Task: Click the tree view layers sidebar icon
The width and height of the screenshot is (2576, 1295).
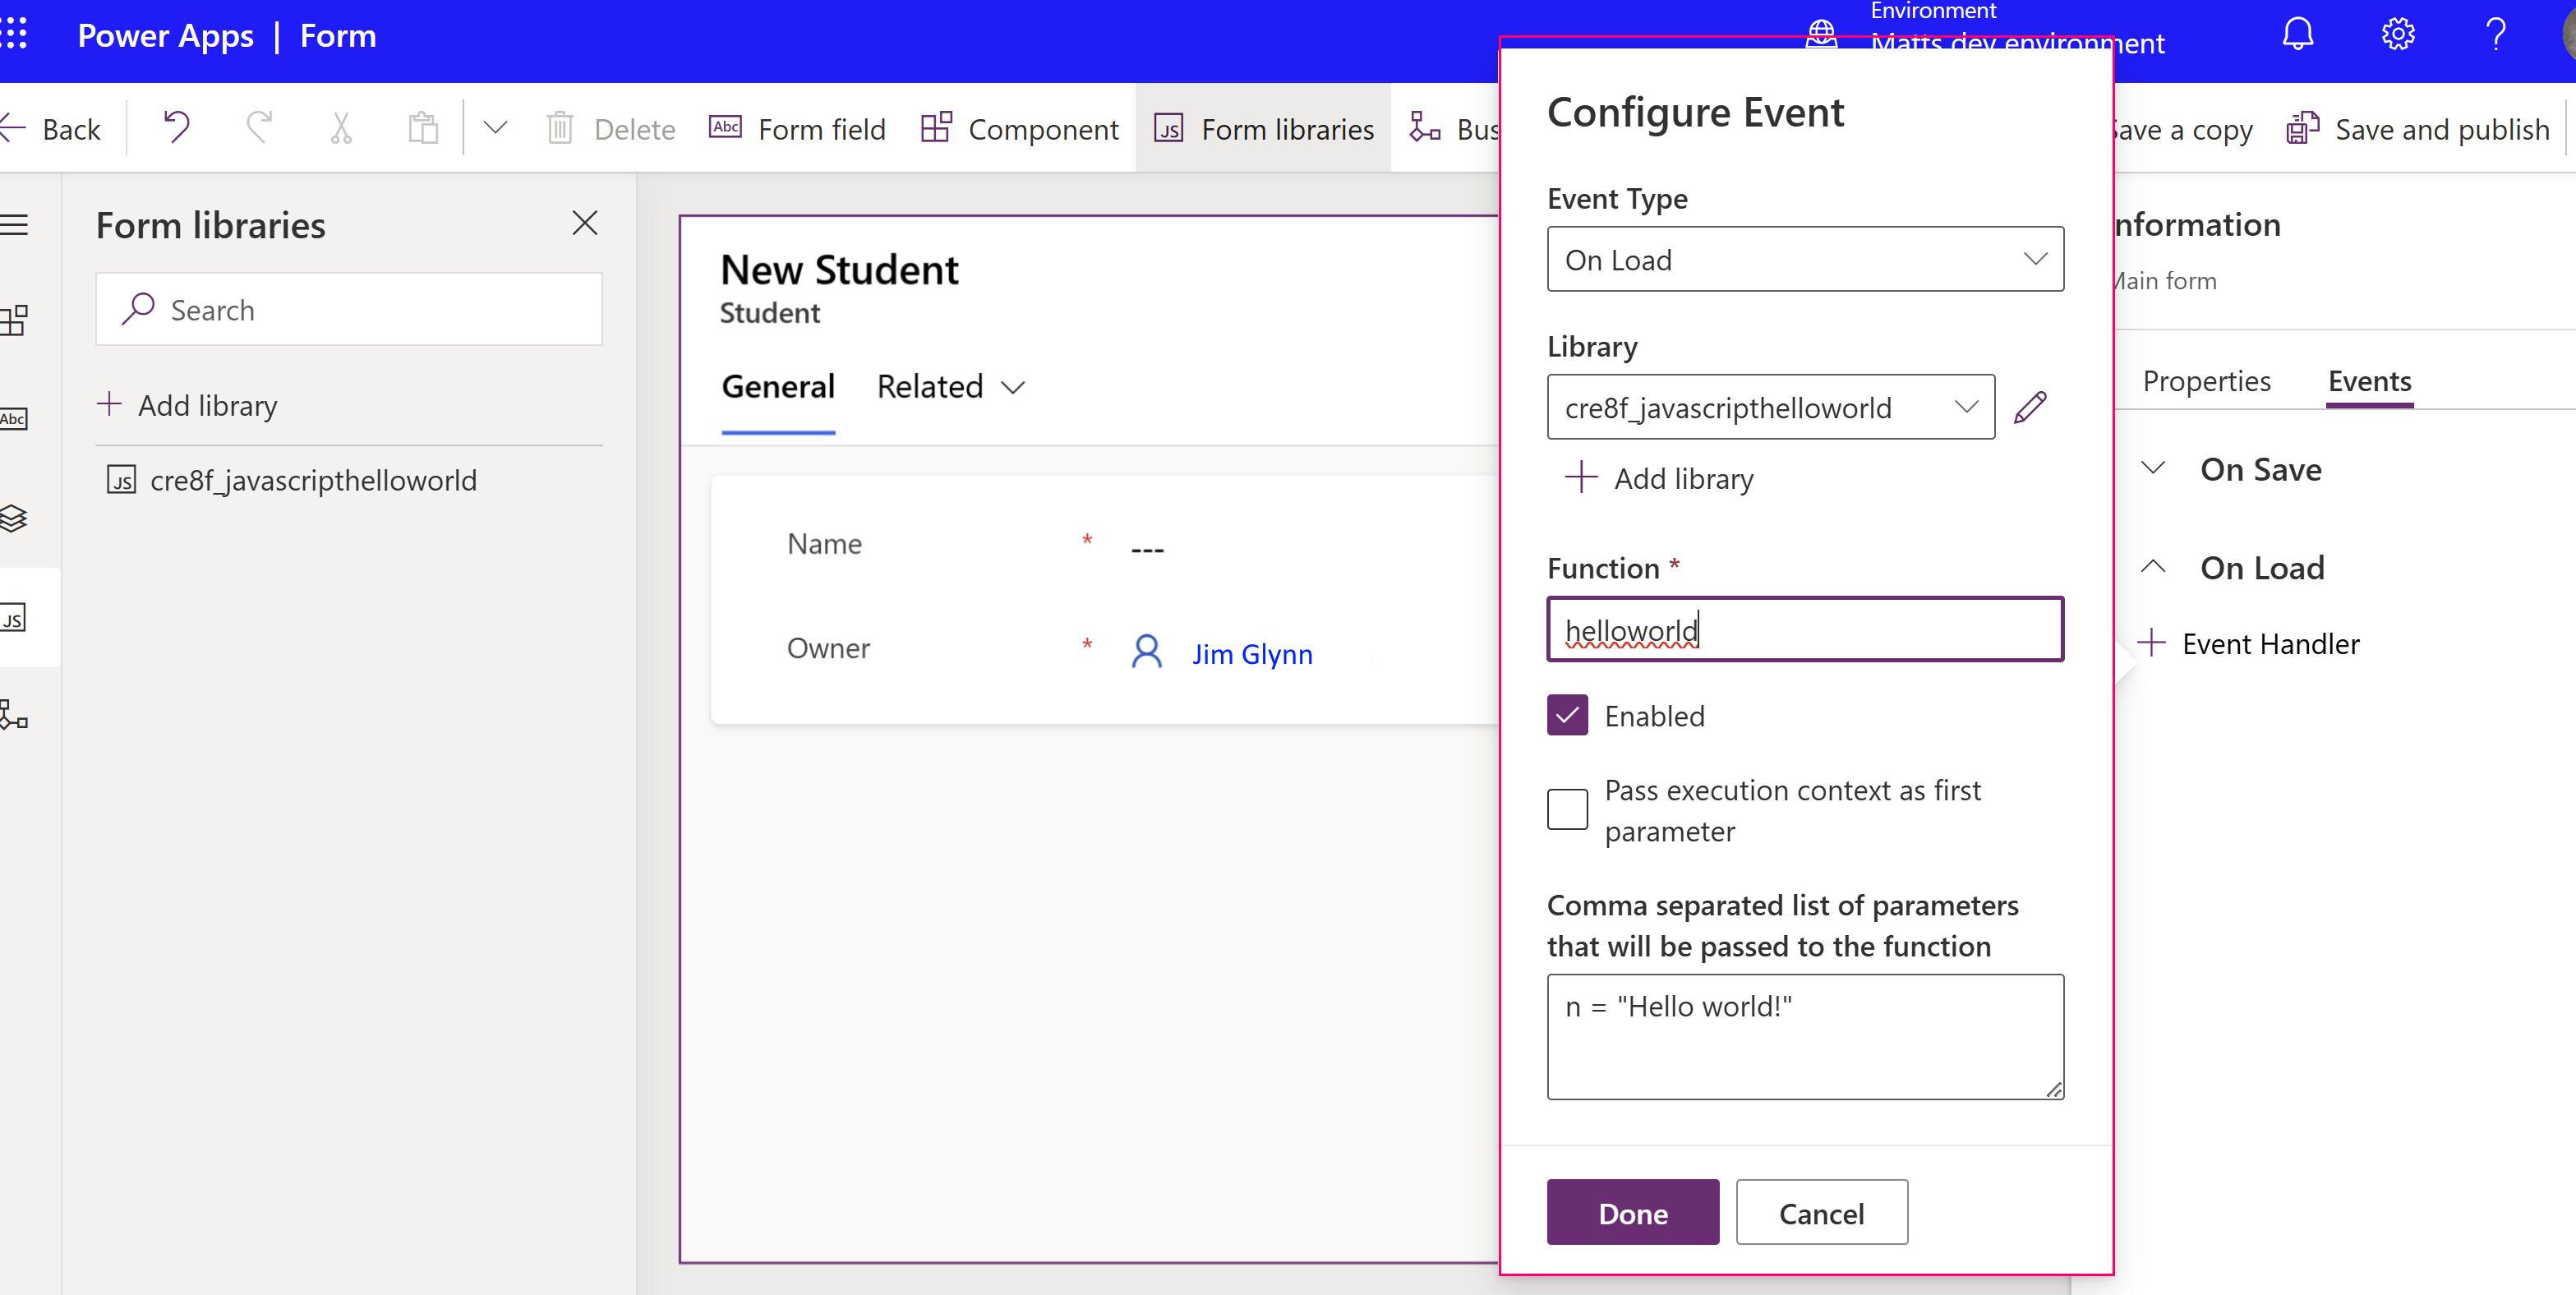Action: click(x=14, y=518)
